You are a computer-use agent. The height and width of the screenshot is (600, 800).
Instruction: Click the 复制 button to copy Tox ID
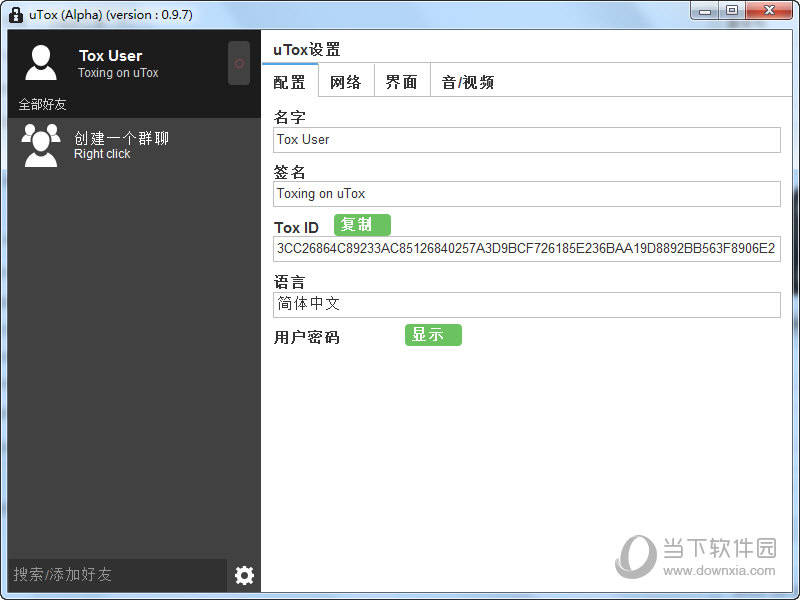pos(362,225)
